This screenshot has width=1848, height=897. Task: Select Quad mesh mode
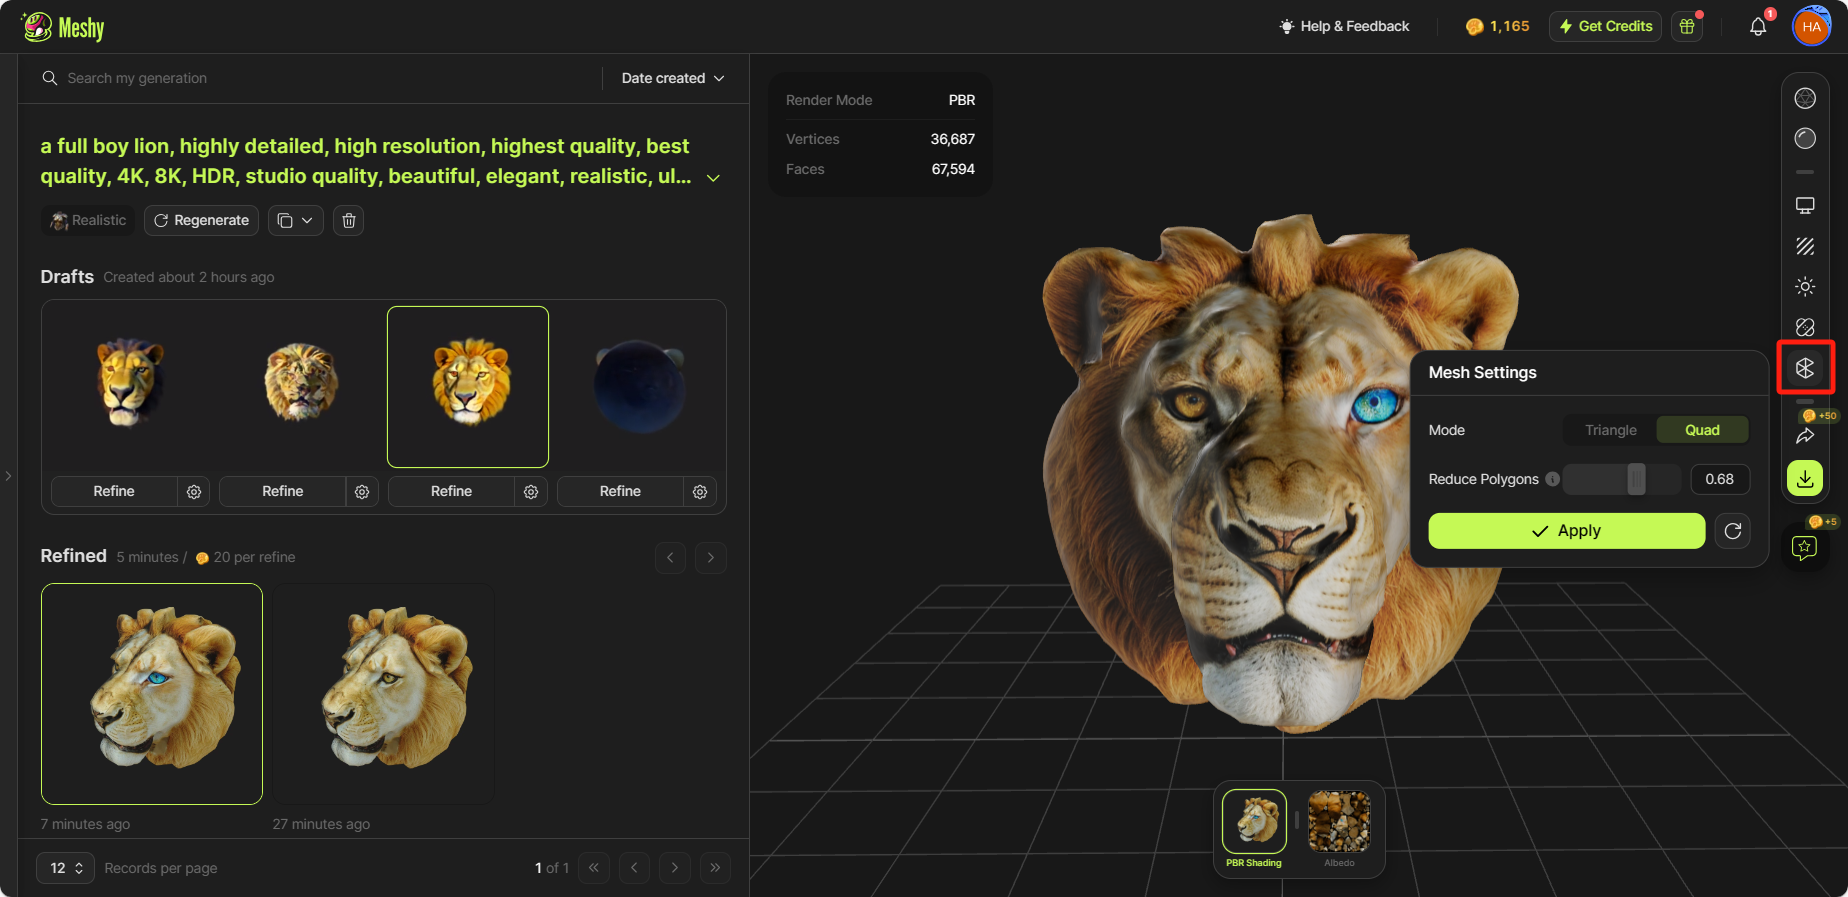[x=1702, y=430]
